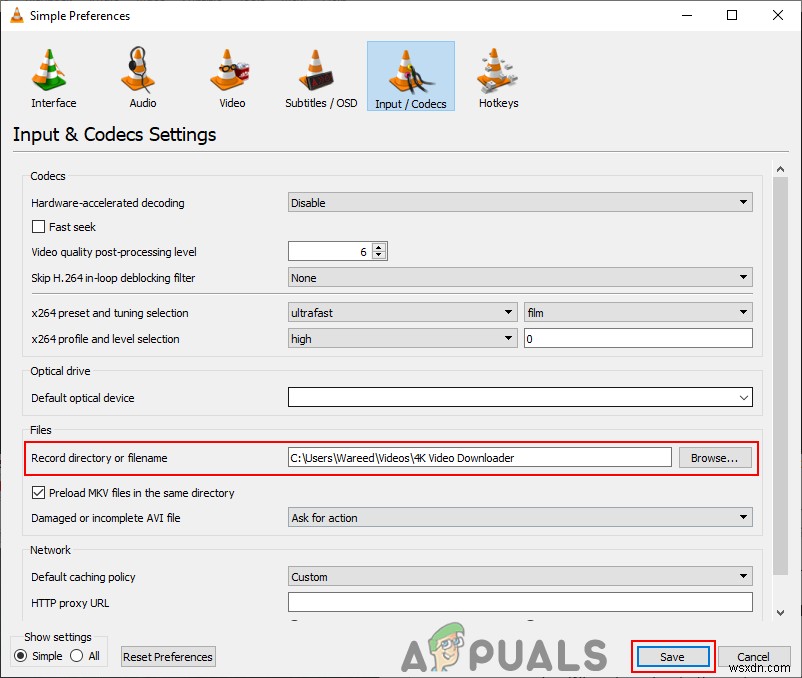The height and width of the screenshot is (678, 802).
Task: Uncheck Preload MKV files in the same directory
Action: point(38,492)
